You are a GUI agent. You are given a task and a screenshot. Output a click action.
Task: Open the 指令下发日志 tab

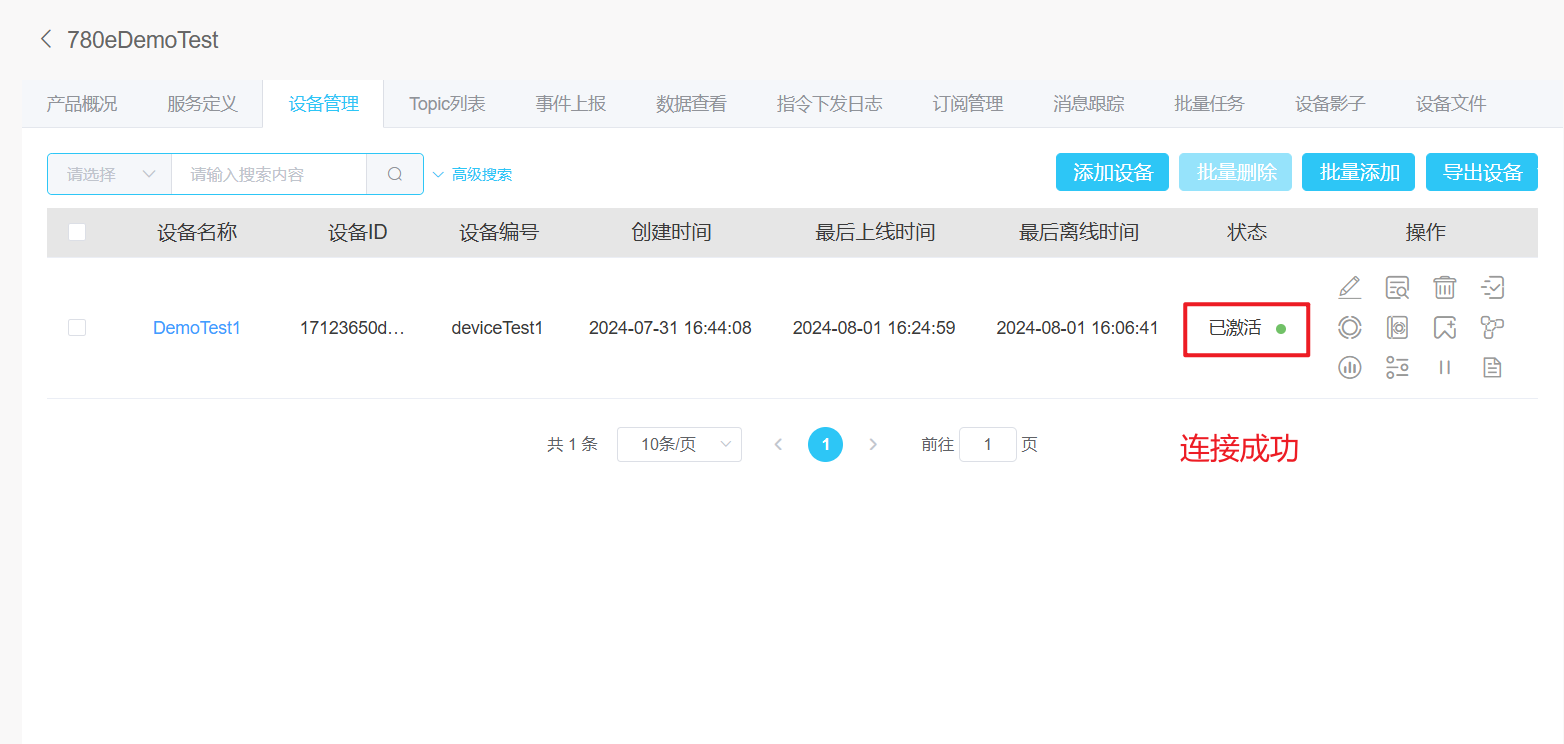(x=830, y=104)
